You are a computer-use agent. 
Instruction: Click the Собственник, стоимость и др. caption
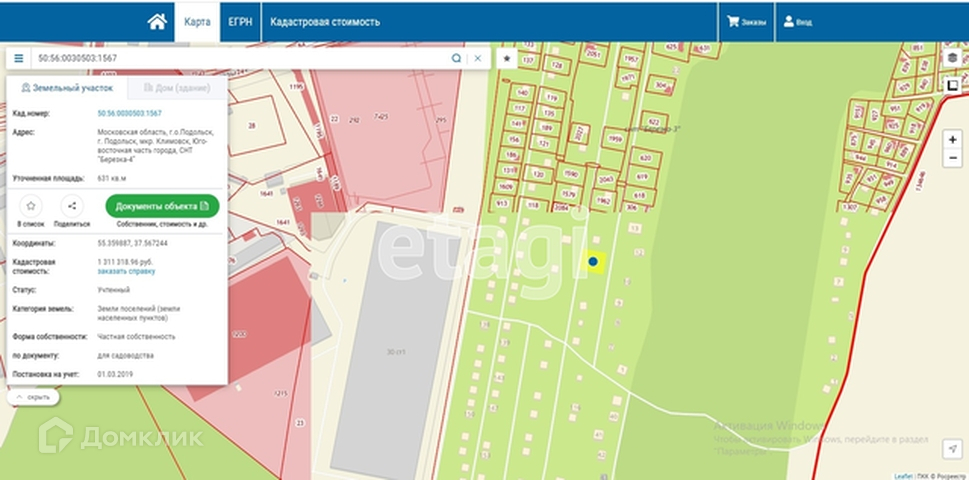tap(162, 224)
